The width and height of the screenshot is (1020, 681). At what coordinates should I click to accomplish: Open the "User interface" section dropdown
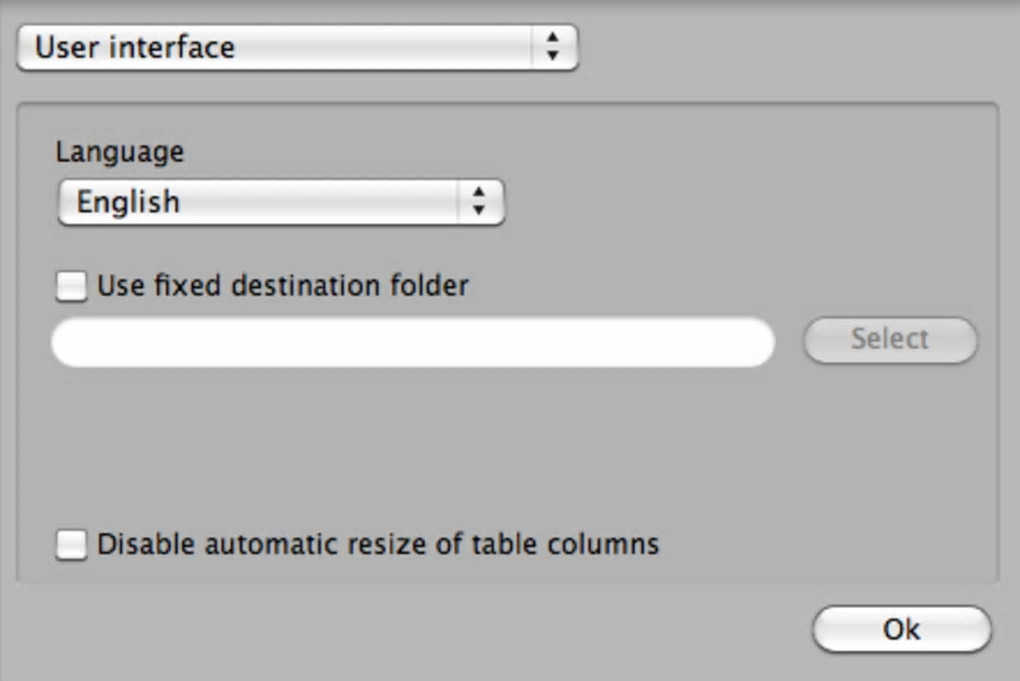click(x=297, y=47)
